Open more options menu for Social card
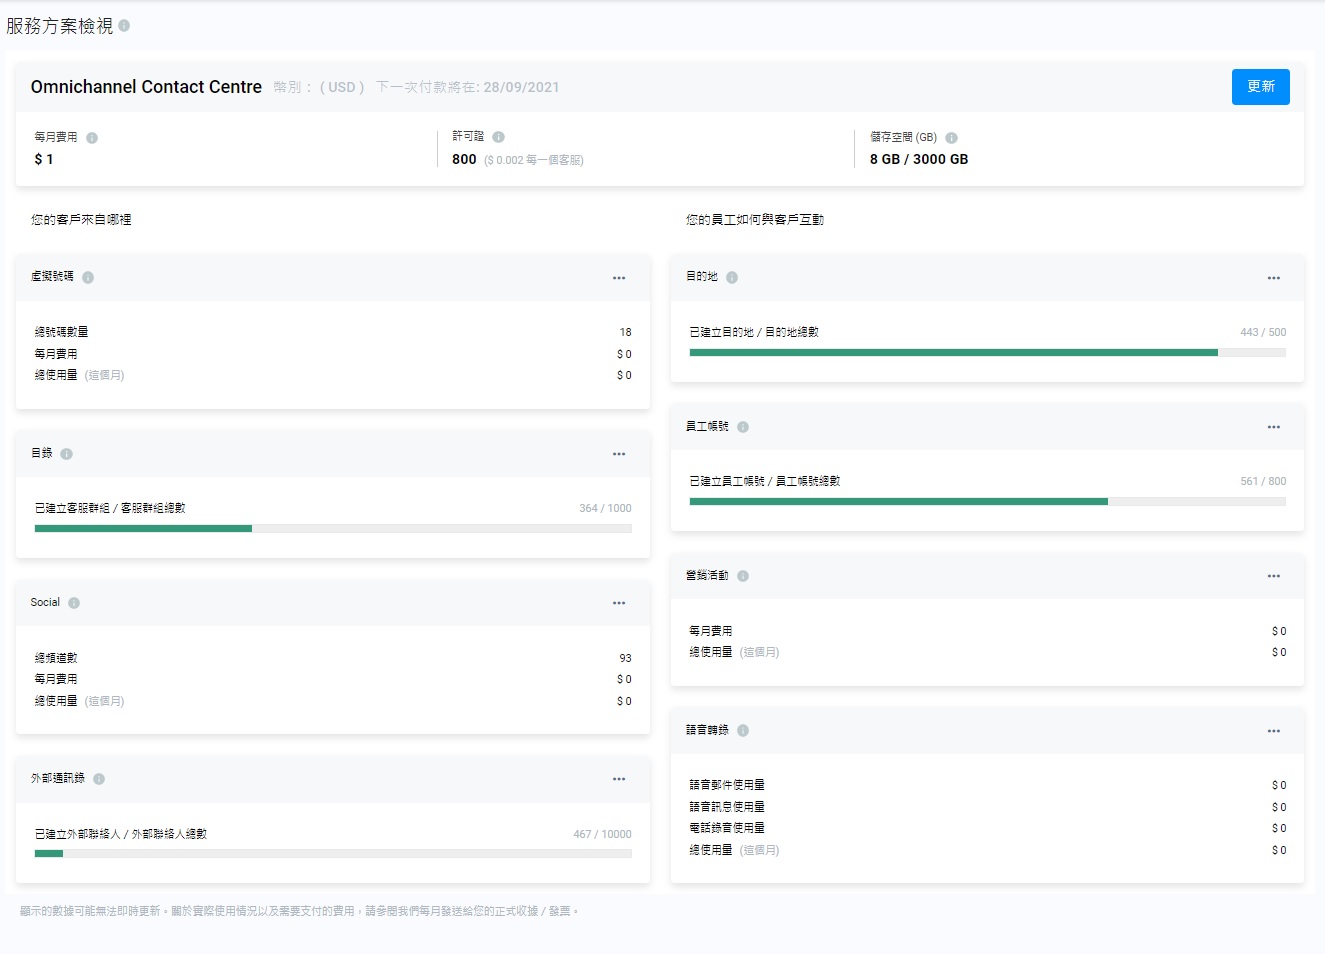The width and height of the screenshot is (1325, 954). click(x=619, y=603)
